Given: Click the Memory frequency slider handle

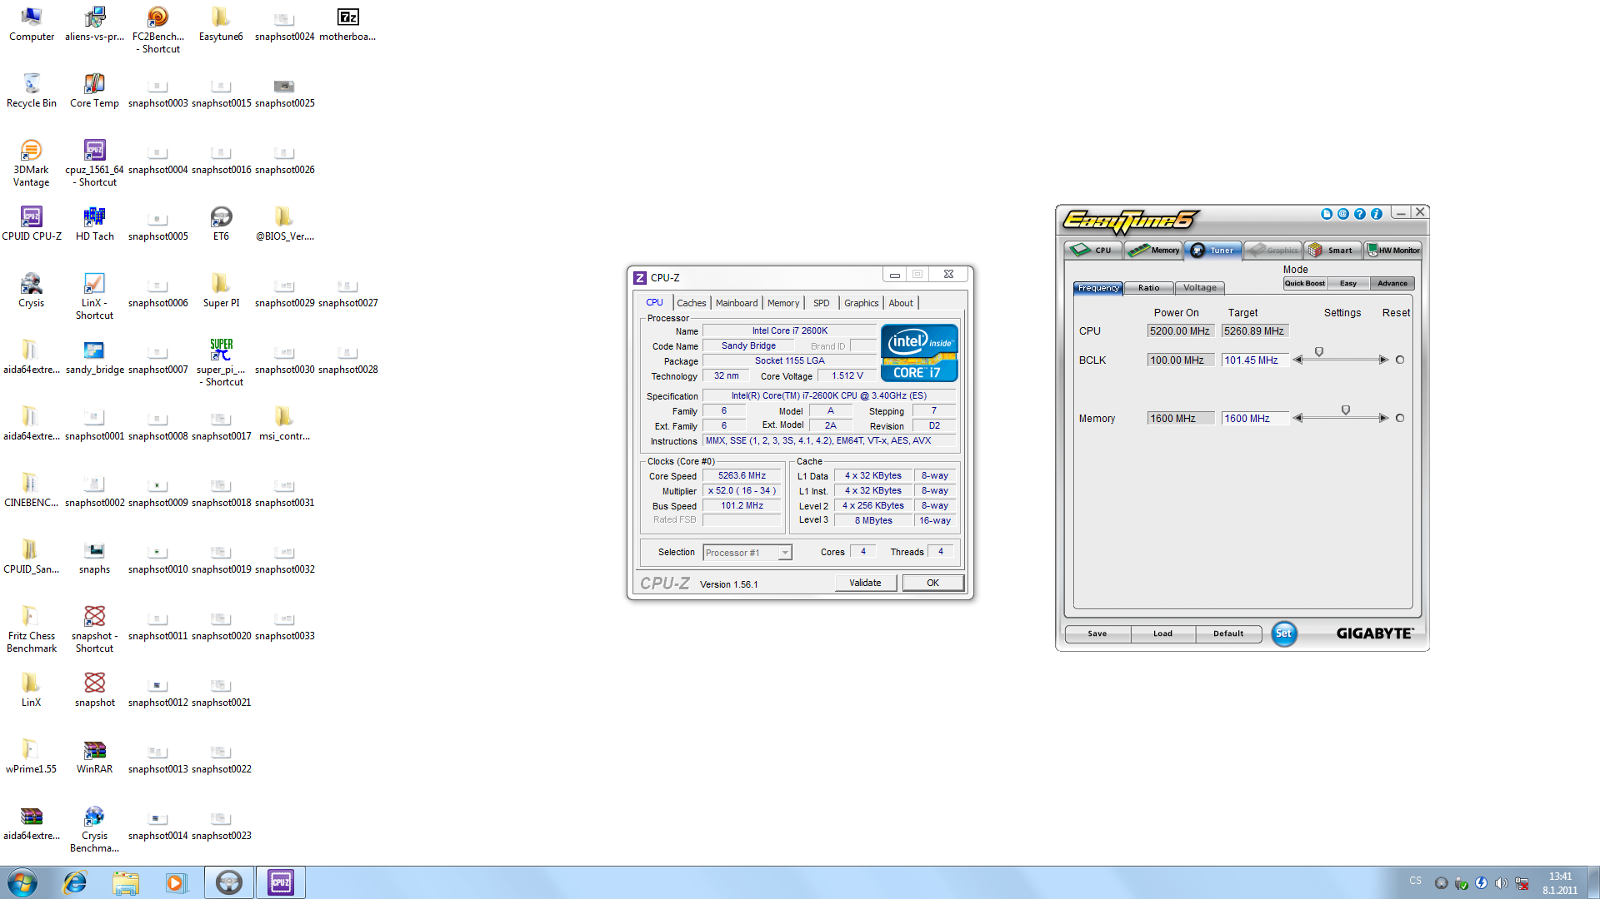Looking at the screenshot, I should (x=1345, y=410).
